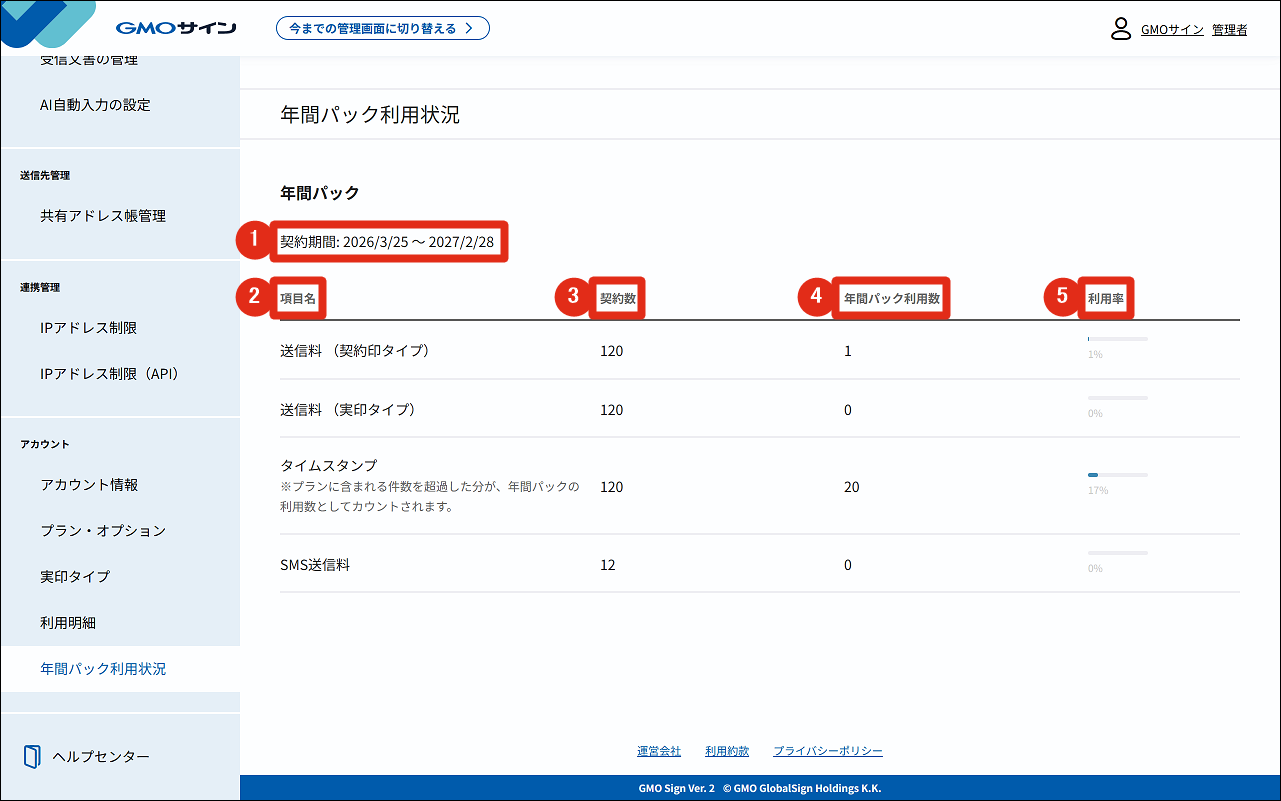Screen dimensions: 1281x801
Task: Click the 運営会社 footer link
Action: pyautogui.click(x=659, y=751)
